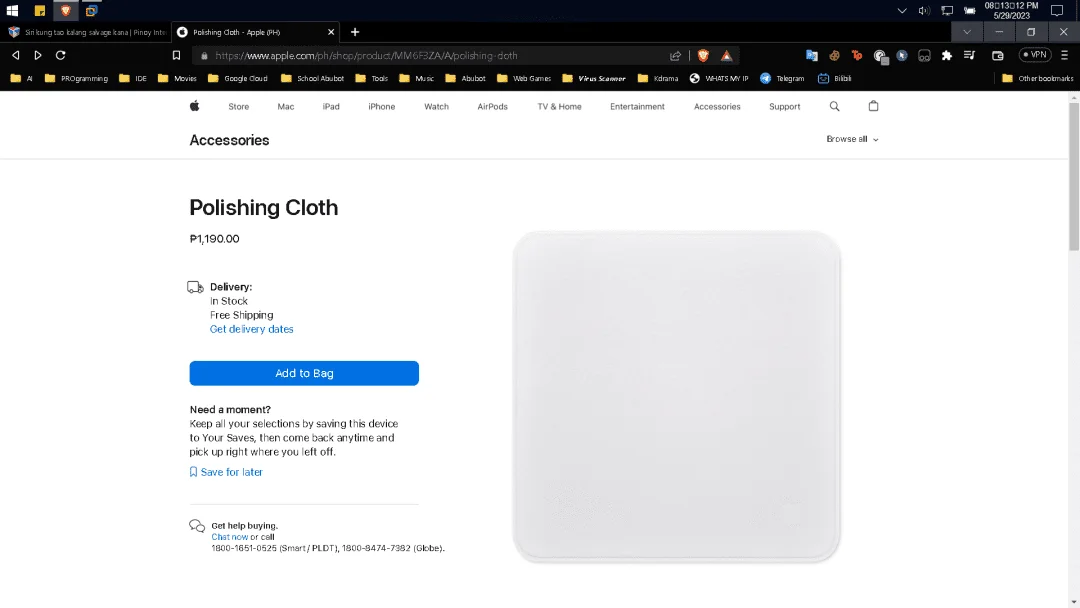Screen dimensions: 1080x608
Task: Open the Bilibili bookmark
Action: [x=835, y=78]
